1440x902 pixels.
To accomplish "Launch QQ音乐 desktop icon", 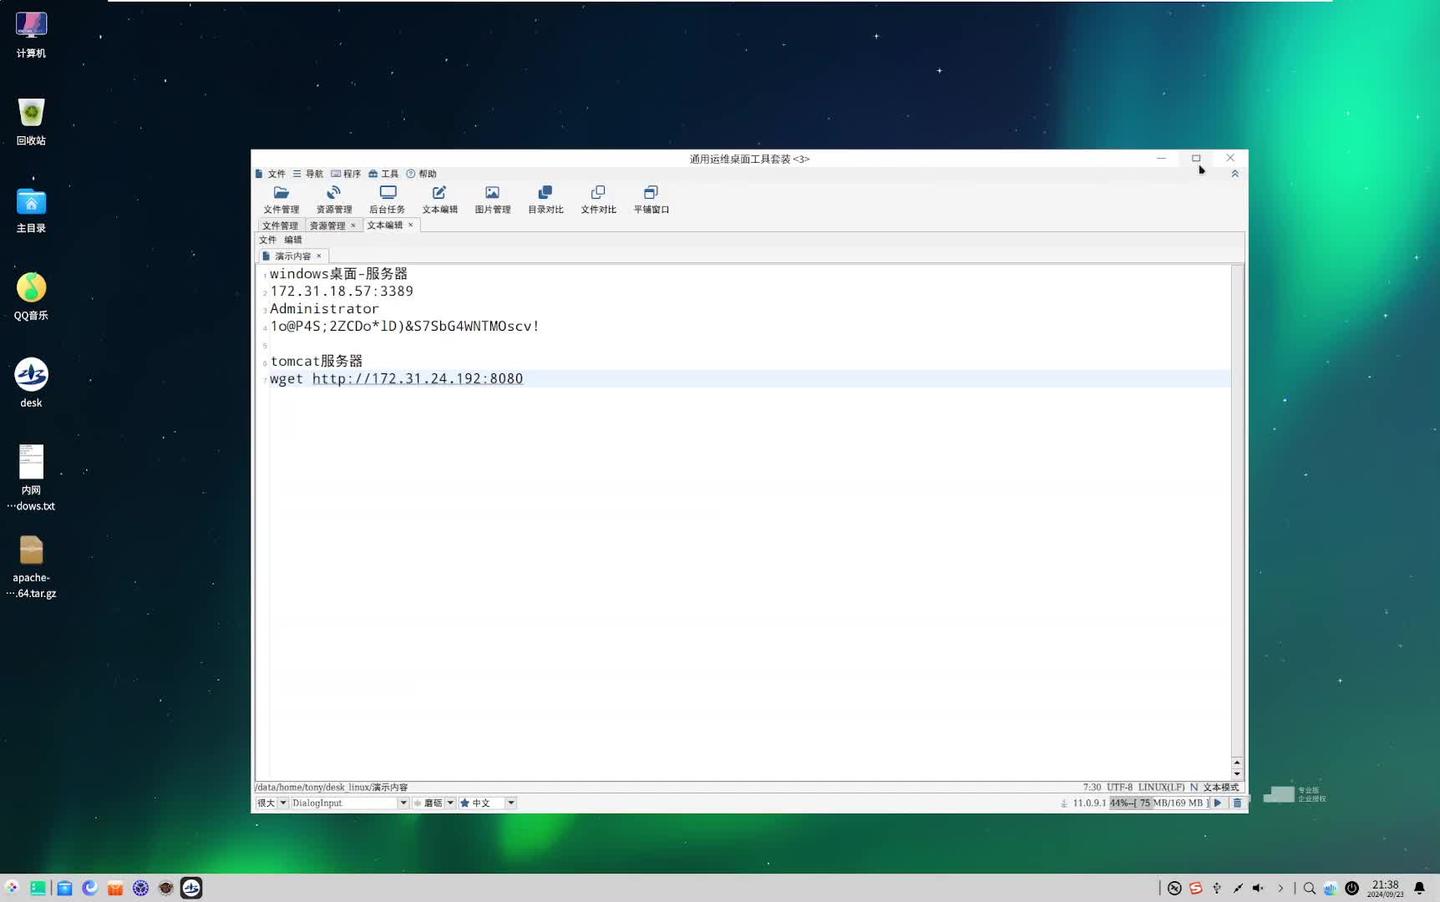I will point(31,297).
